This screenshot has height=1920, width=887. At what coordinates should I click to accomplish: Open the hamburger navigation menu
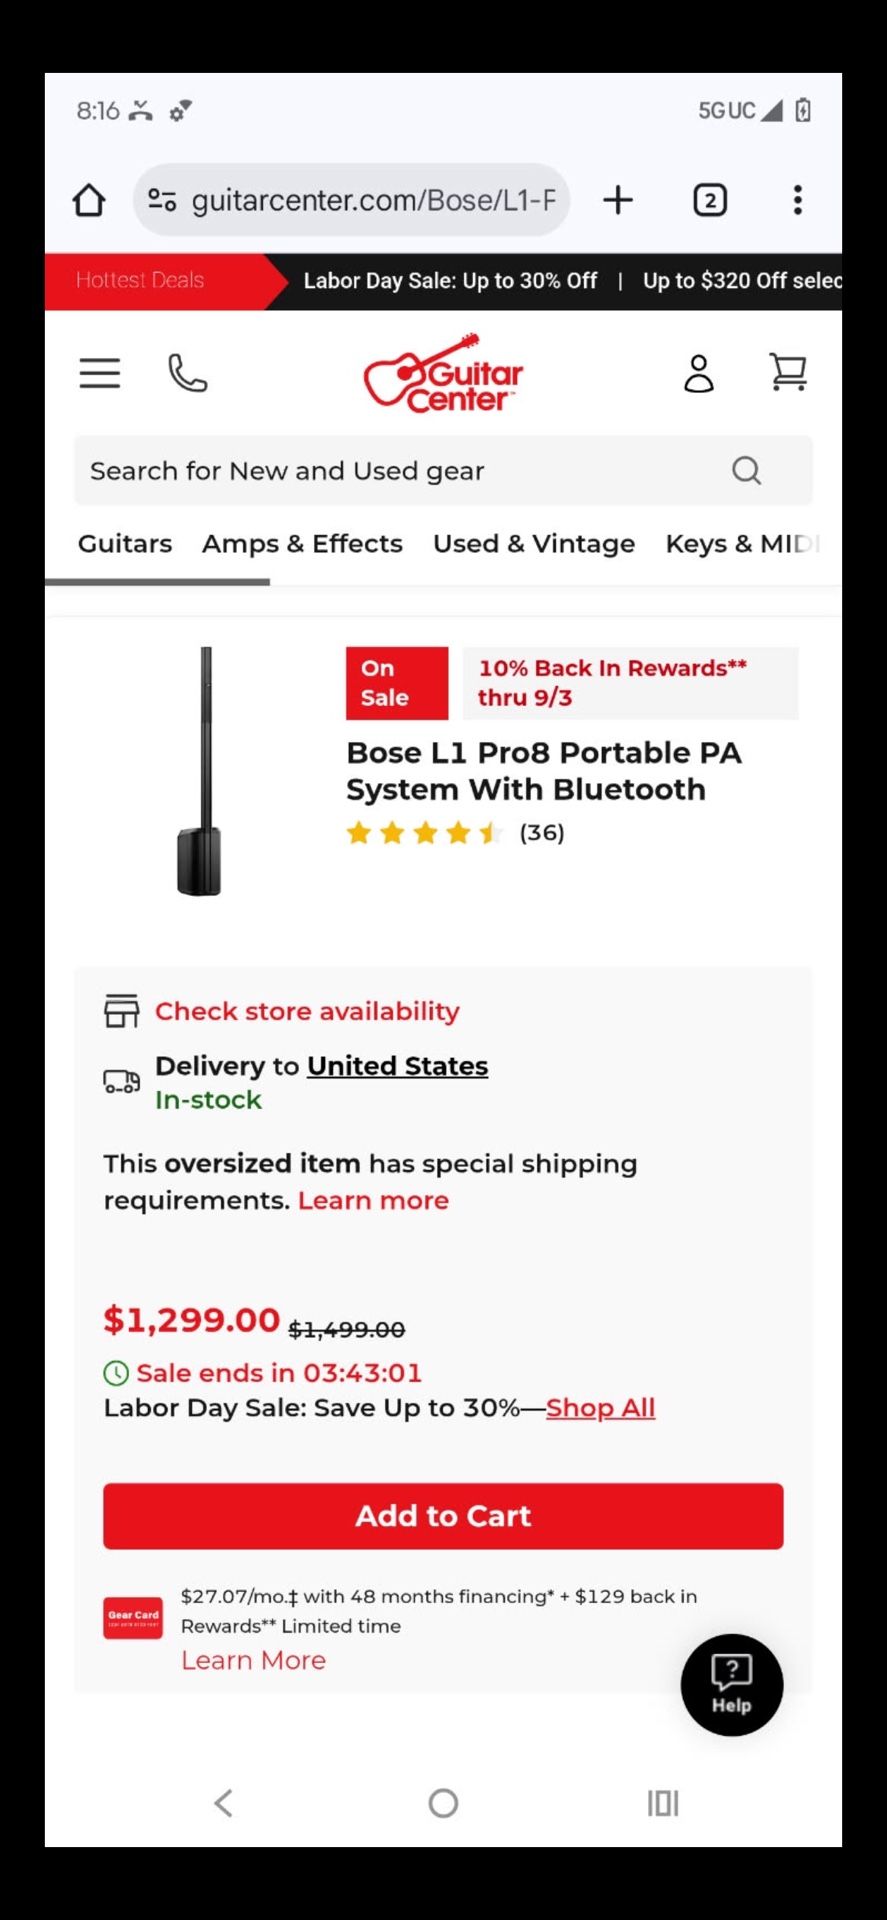pos(100,373)
